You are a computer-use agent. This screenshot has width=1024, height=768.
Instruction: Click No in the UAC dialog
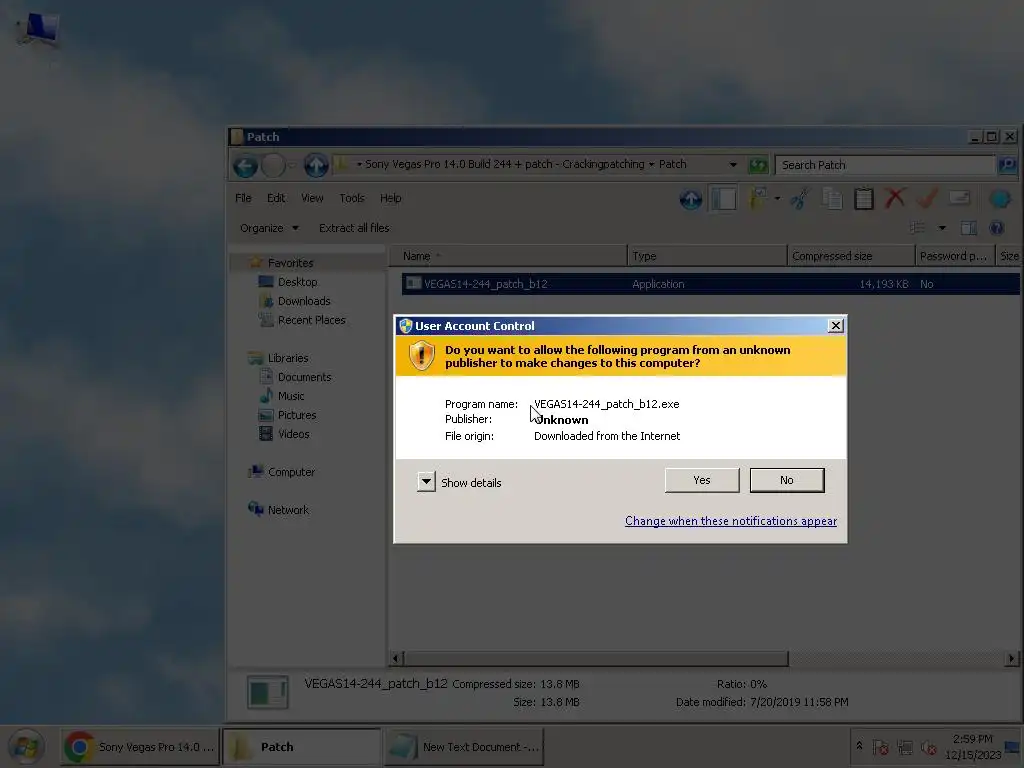[787, 480]
